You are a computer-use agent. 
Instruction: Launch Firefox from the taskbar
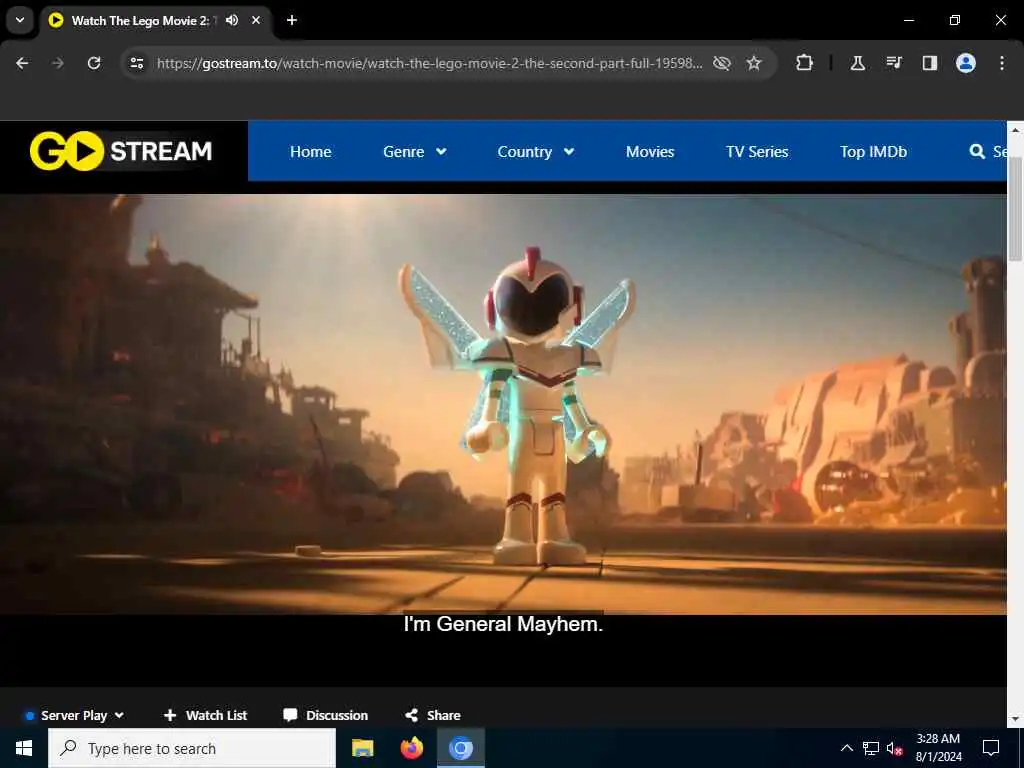(411, 748)
